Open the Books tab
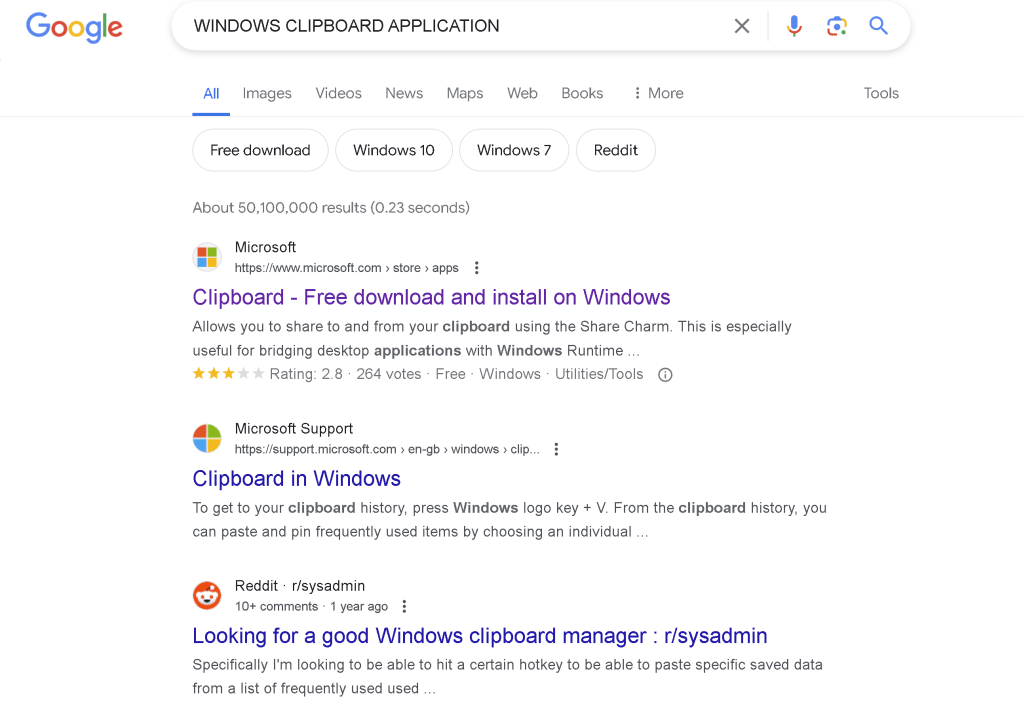1023x710 pixels. click(x=582, y=93)
